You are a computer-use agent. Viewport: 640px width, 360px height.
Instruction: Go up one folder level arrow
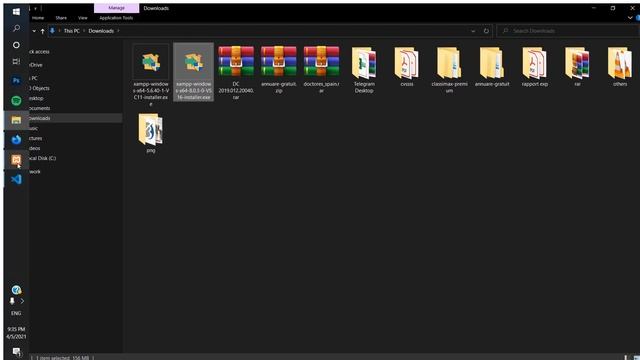[42, 31]
